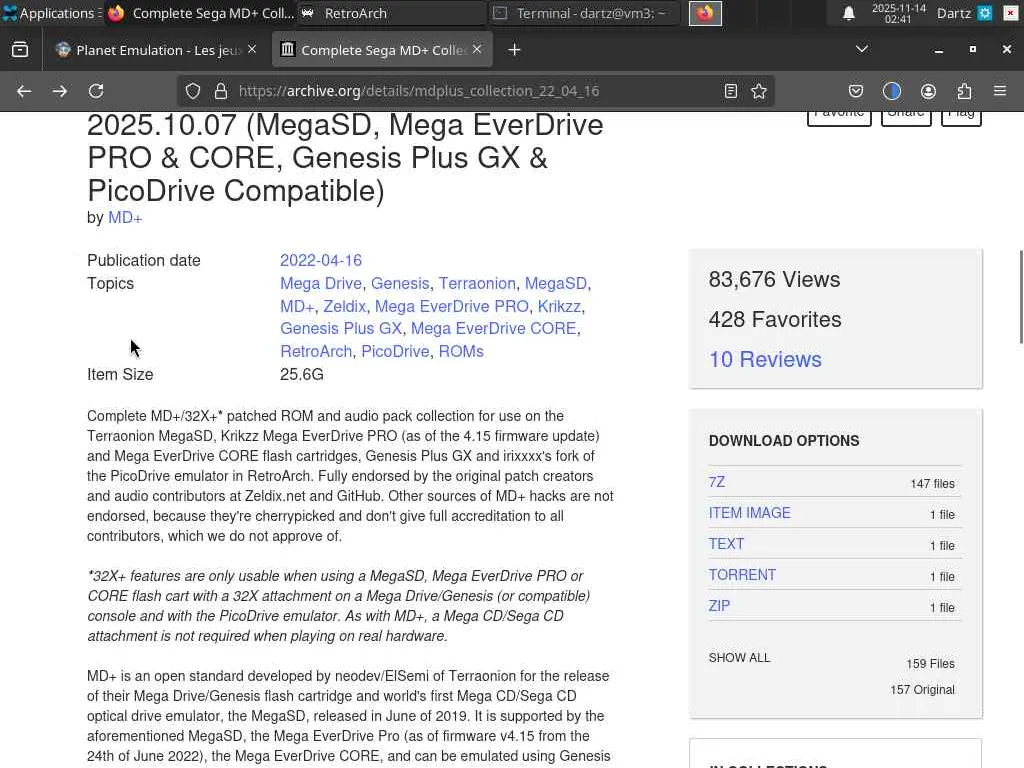Open the Pocket save icon

tap(856, 91)
